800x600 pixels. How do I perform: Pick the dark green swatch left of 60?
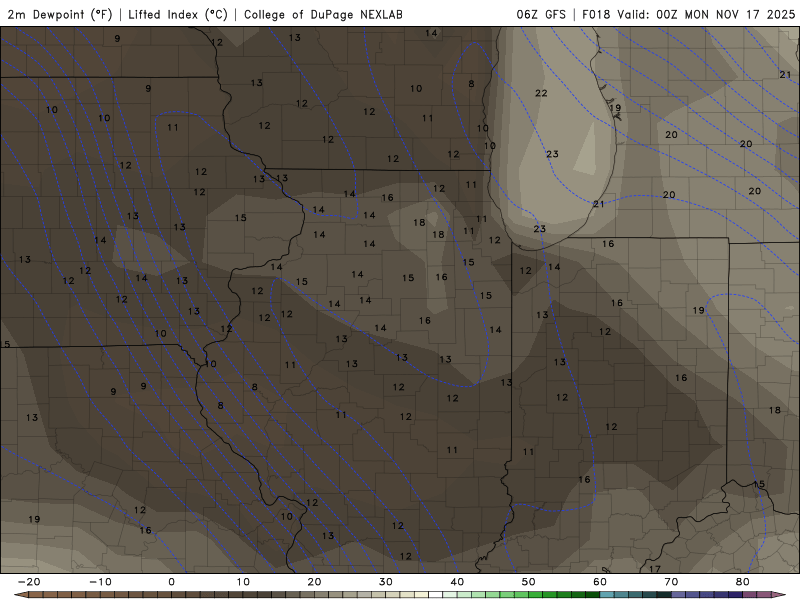point(593,595)
